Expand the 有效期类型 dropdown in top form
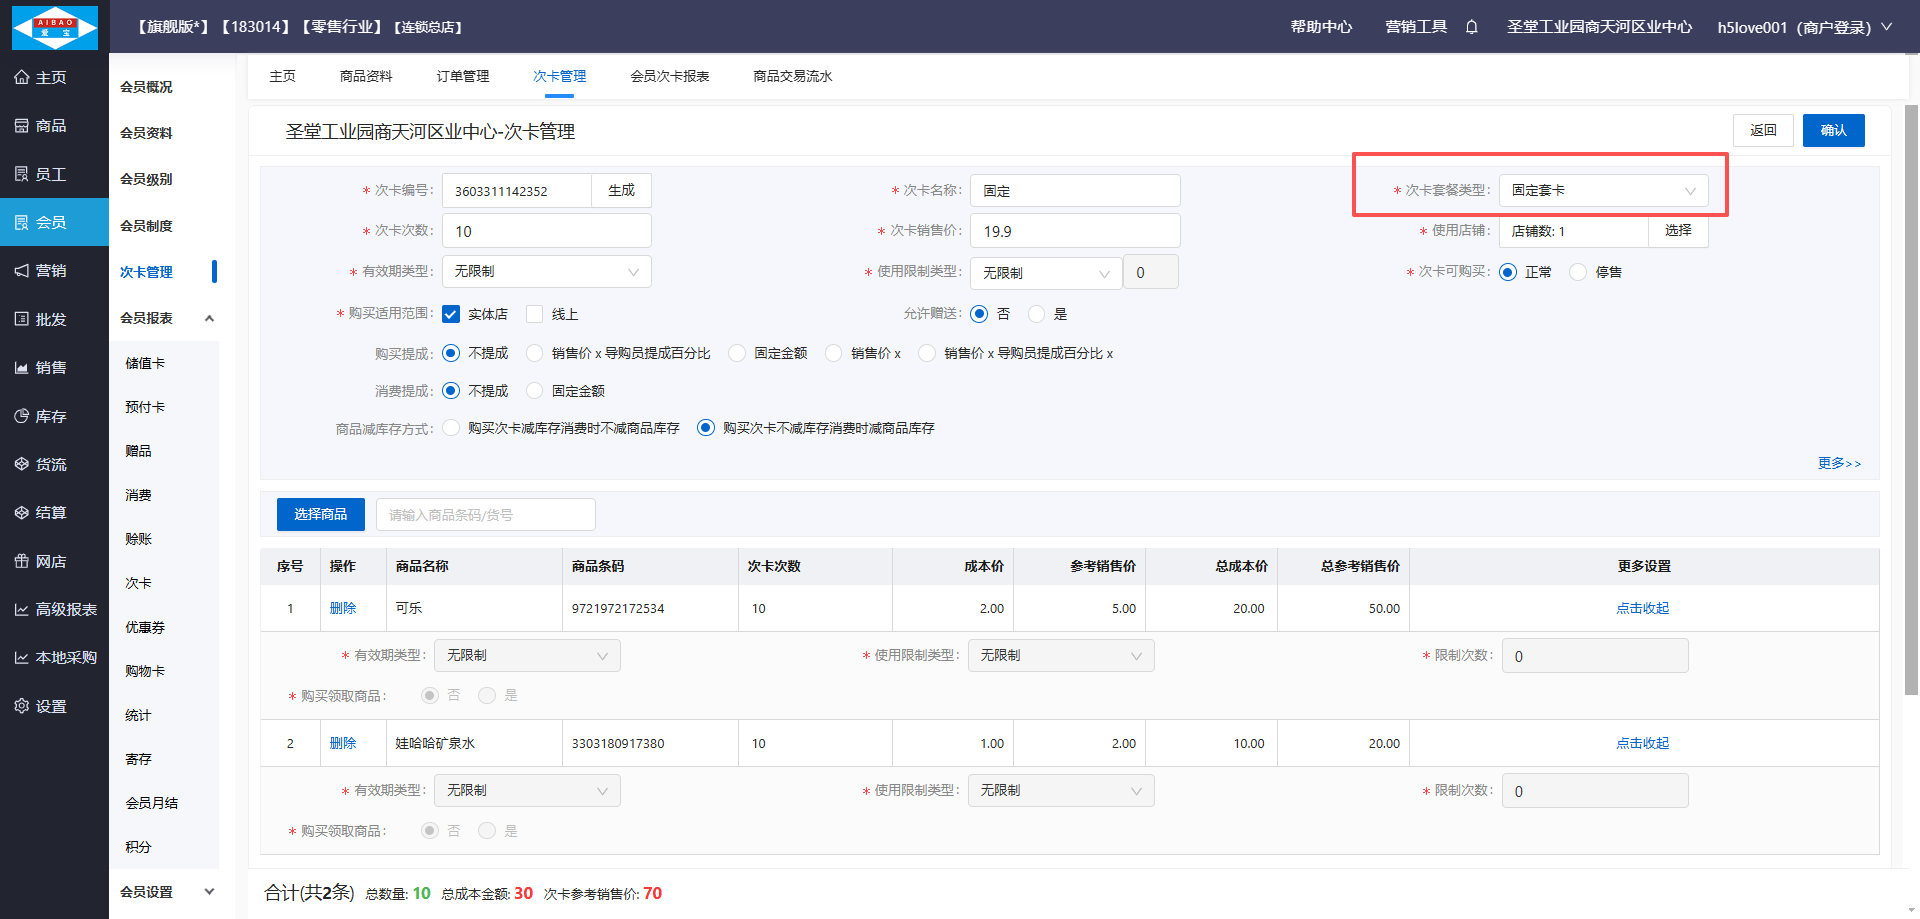The width and height of the screenshot is (1920, 919). pyautogui.click(x=546, y=272)
